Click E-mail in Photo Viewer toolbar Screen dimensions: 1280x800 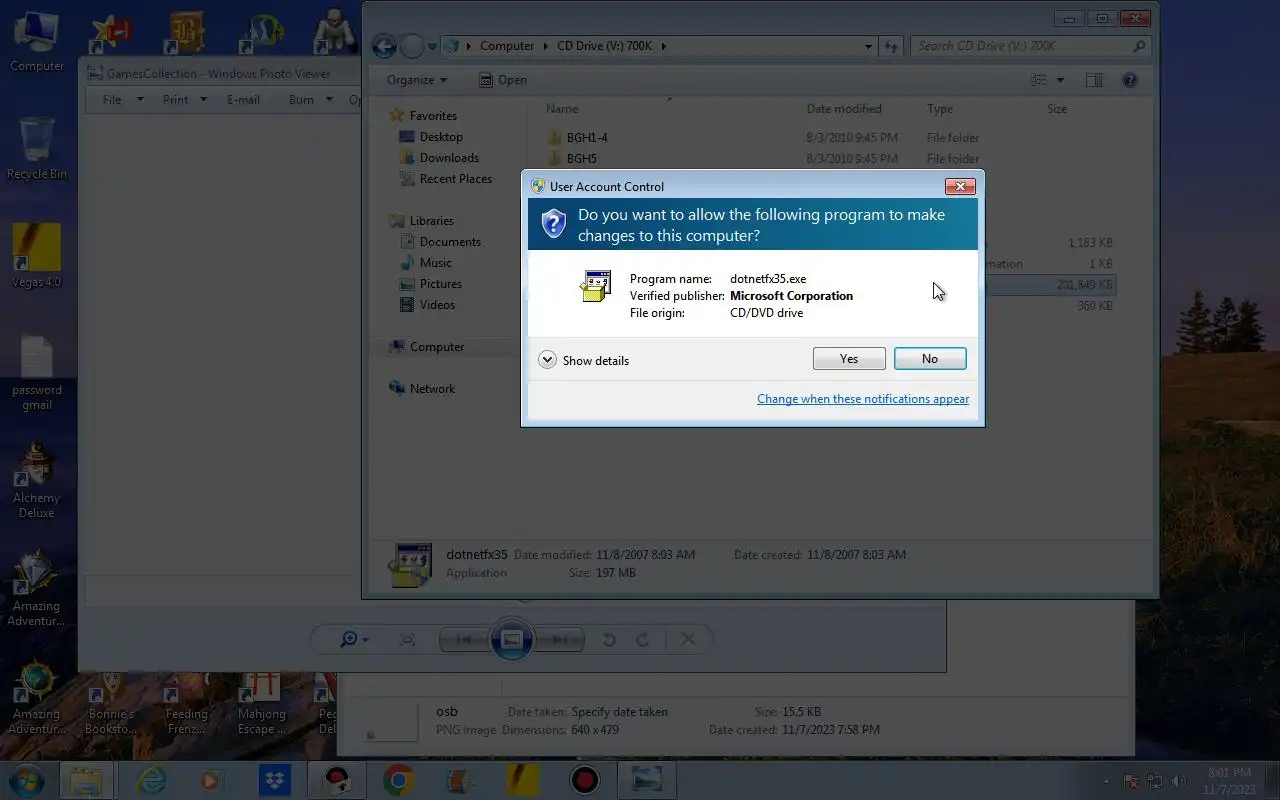coord(243,100)
